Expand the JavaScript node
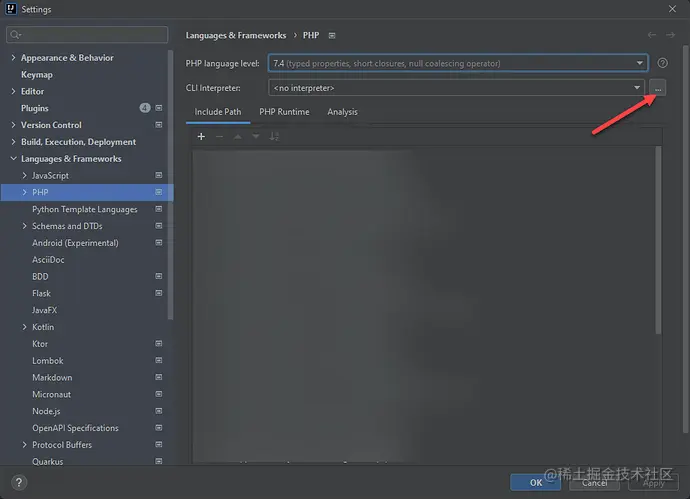This screenshot has height=499, width=690. (x=25, y=176)
